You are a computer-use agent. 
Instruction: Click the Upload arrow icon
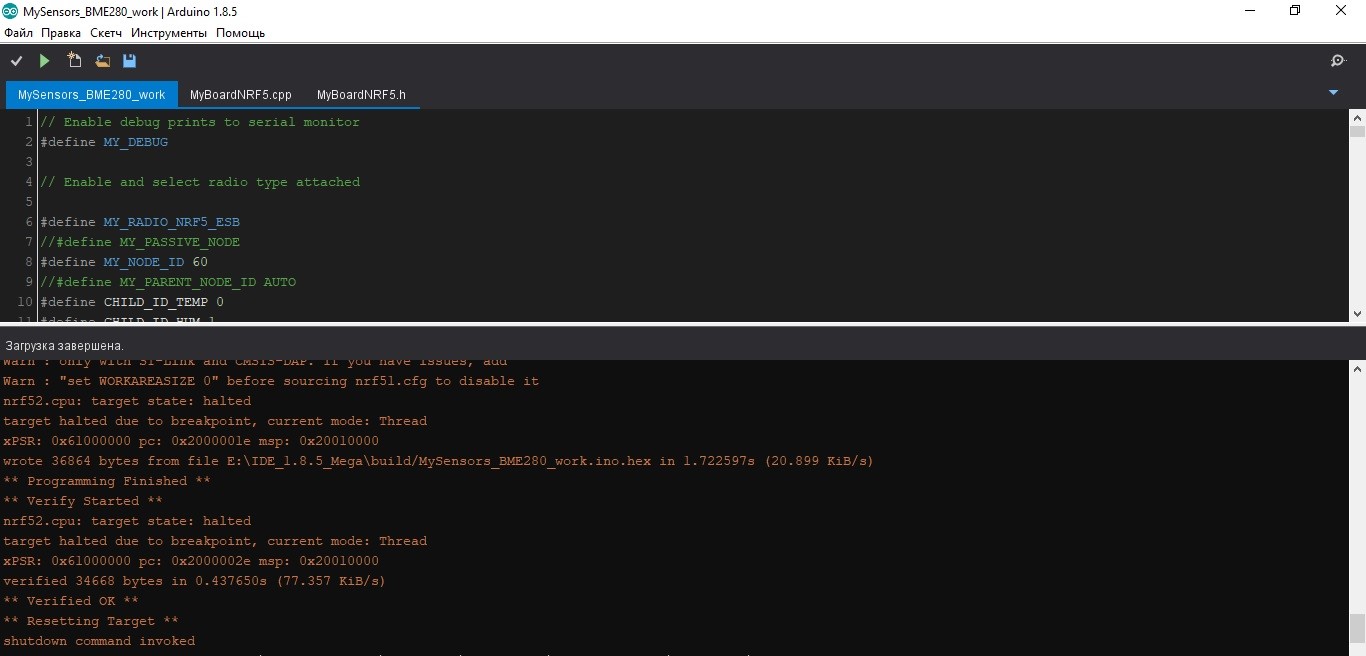click(44, 61)
